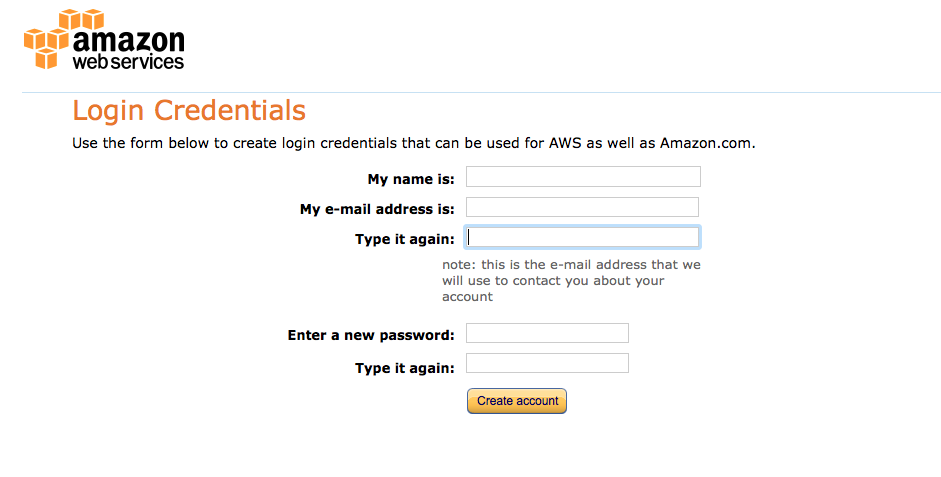Screen dimensions: 941x477
Task: Click the My e-mail address is label
Action: [377, 209]
